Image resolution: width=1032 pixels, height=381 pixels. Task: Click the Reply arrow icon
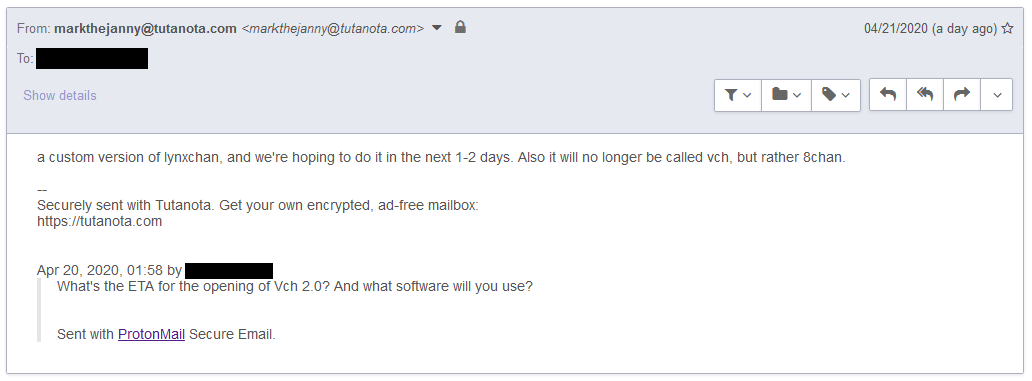click(x=888, y=95)
